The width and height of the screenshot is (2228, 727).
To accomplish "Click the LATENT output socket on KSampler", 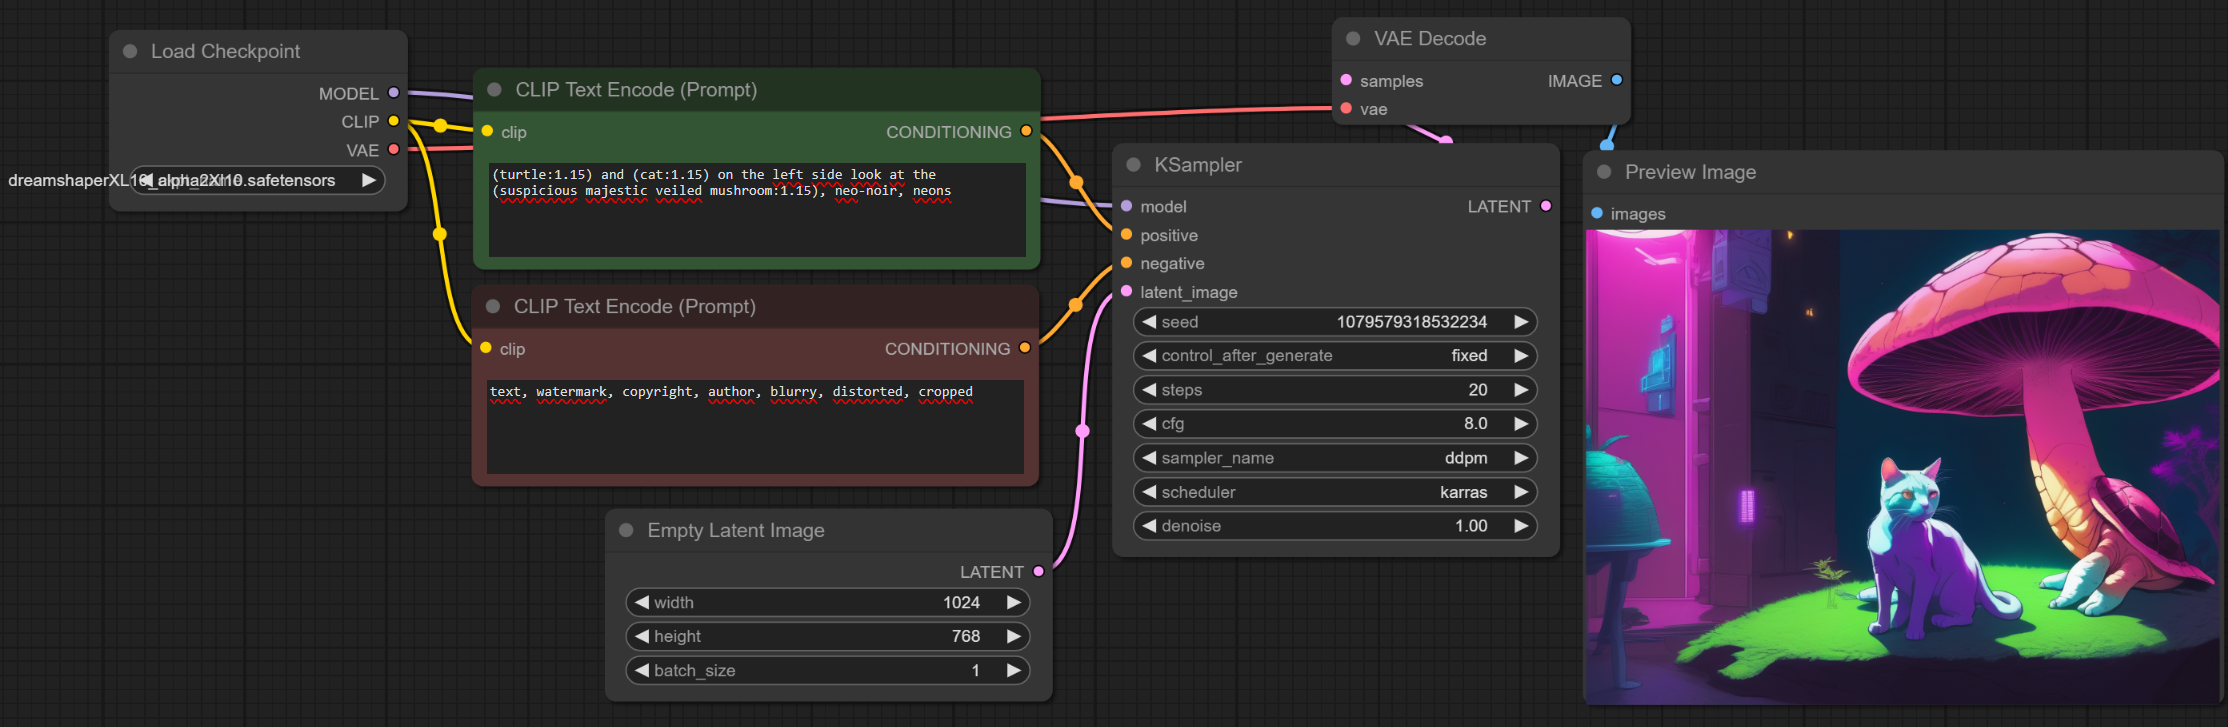I will pos(1546,206).
